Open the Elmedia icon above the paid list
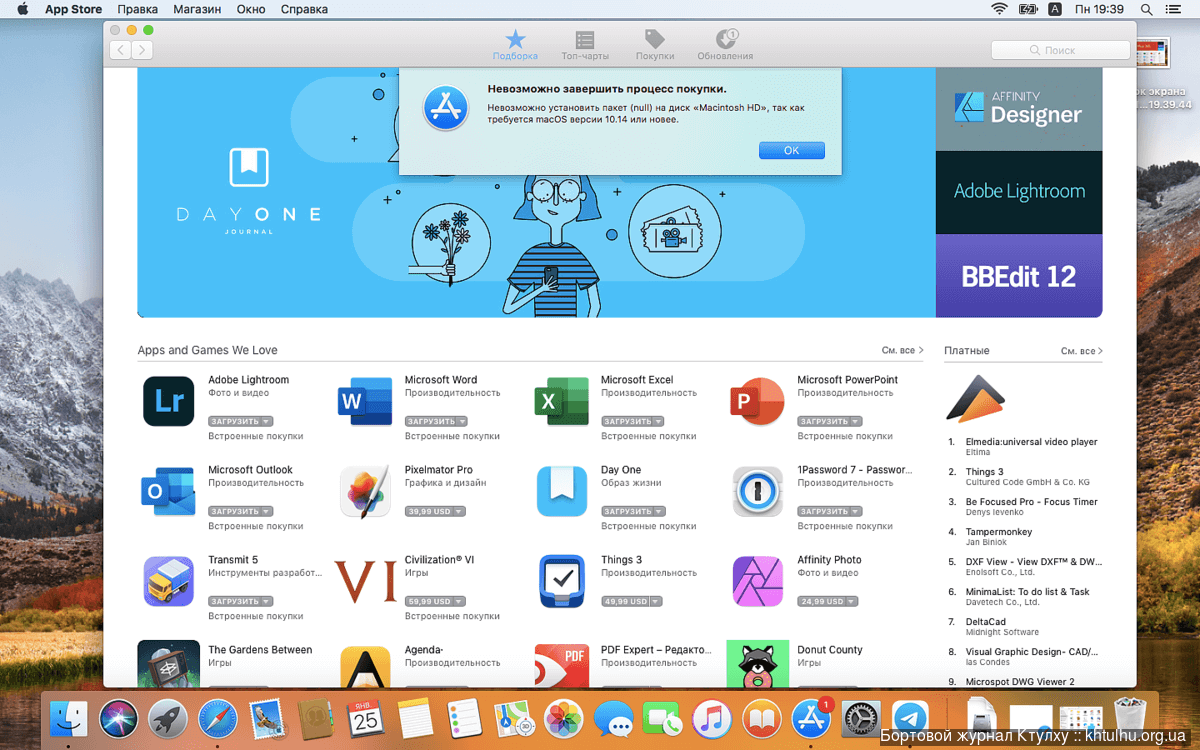Viewport: 1200px width, 750px height. (975, 398)
